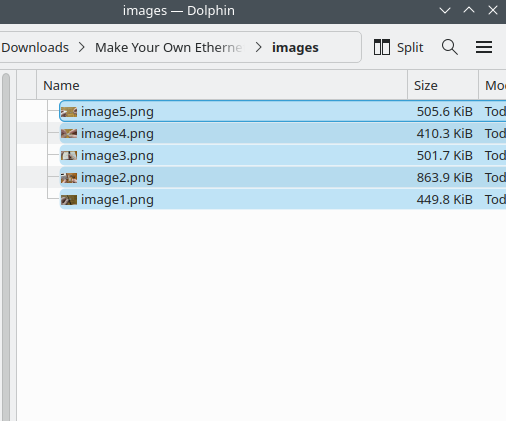The height and width of the screenshot is (421, 506).
Task: Open the hamburger menu
Action: [484, 47]
